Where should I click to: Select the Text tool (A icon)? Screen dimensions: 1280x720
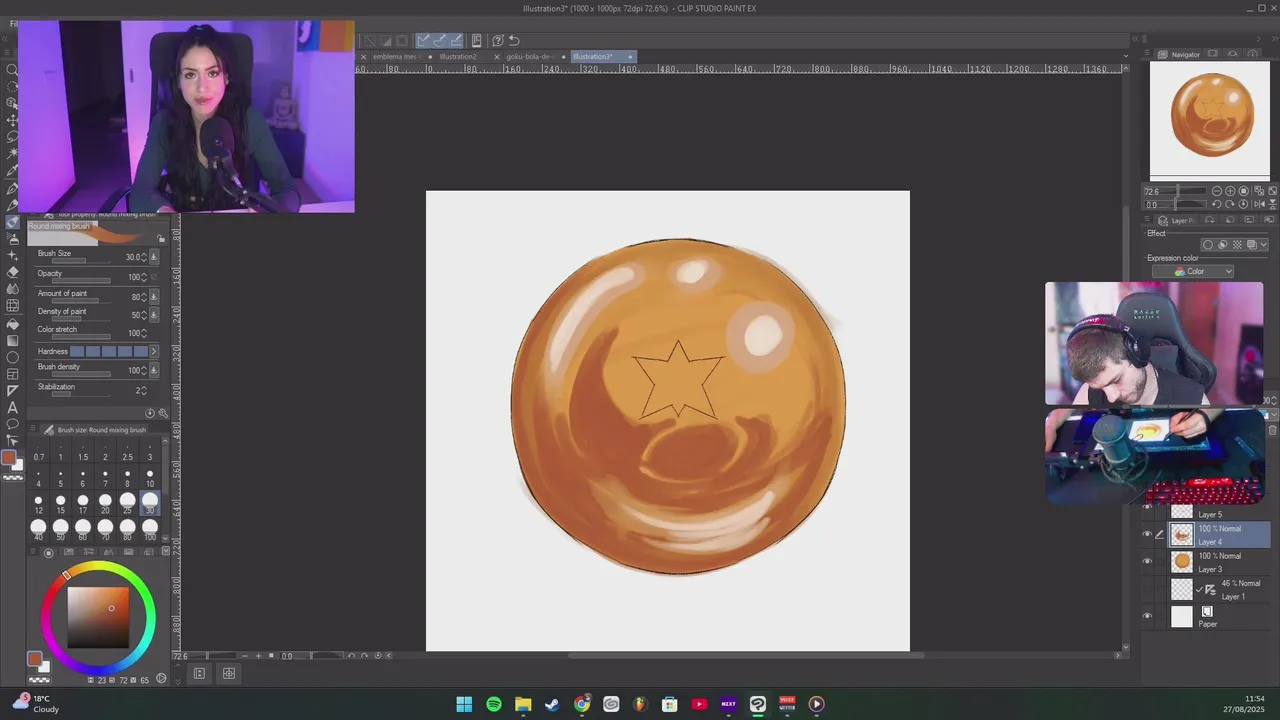click(12, 407)
